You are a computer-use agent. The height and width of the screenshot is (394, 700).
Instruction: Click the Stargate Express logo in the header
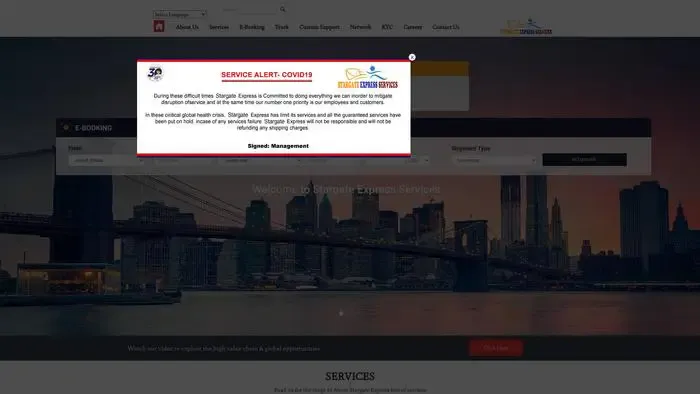[526, 27]
